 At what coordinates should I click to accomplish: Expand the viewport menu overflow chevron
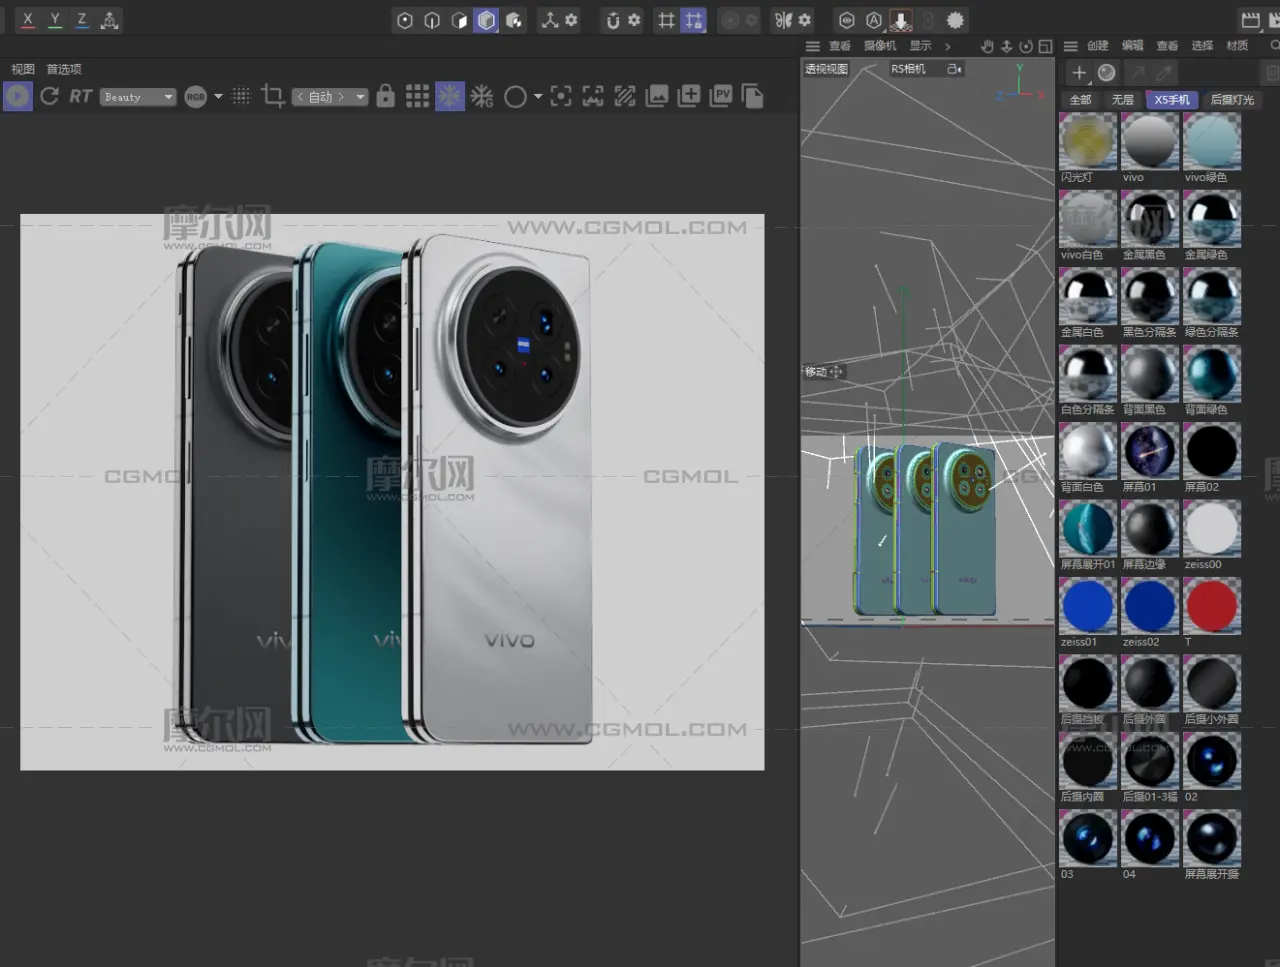947,46
